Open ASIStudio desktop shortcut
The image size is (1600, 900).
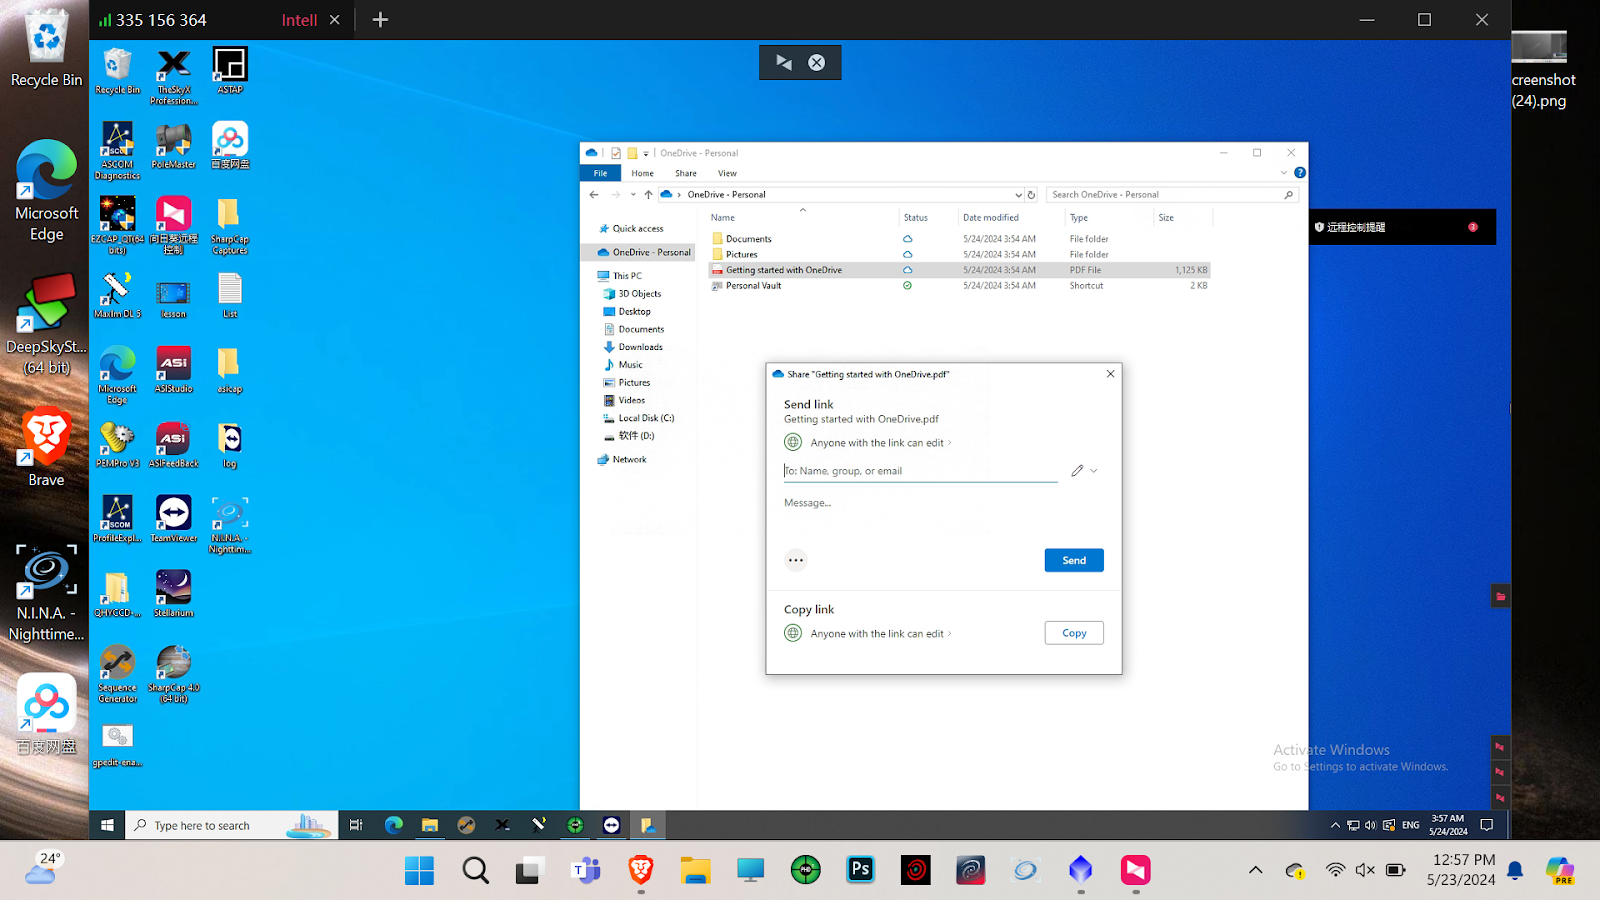click(x=173, y=370)
